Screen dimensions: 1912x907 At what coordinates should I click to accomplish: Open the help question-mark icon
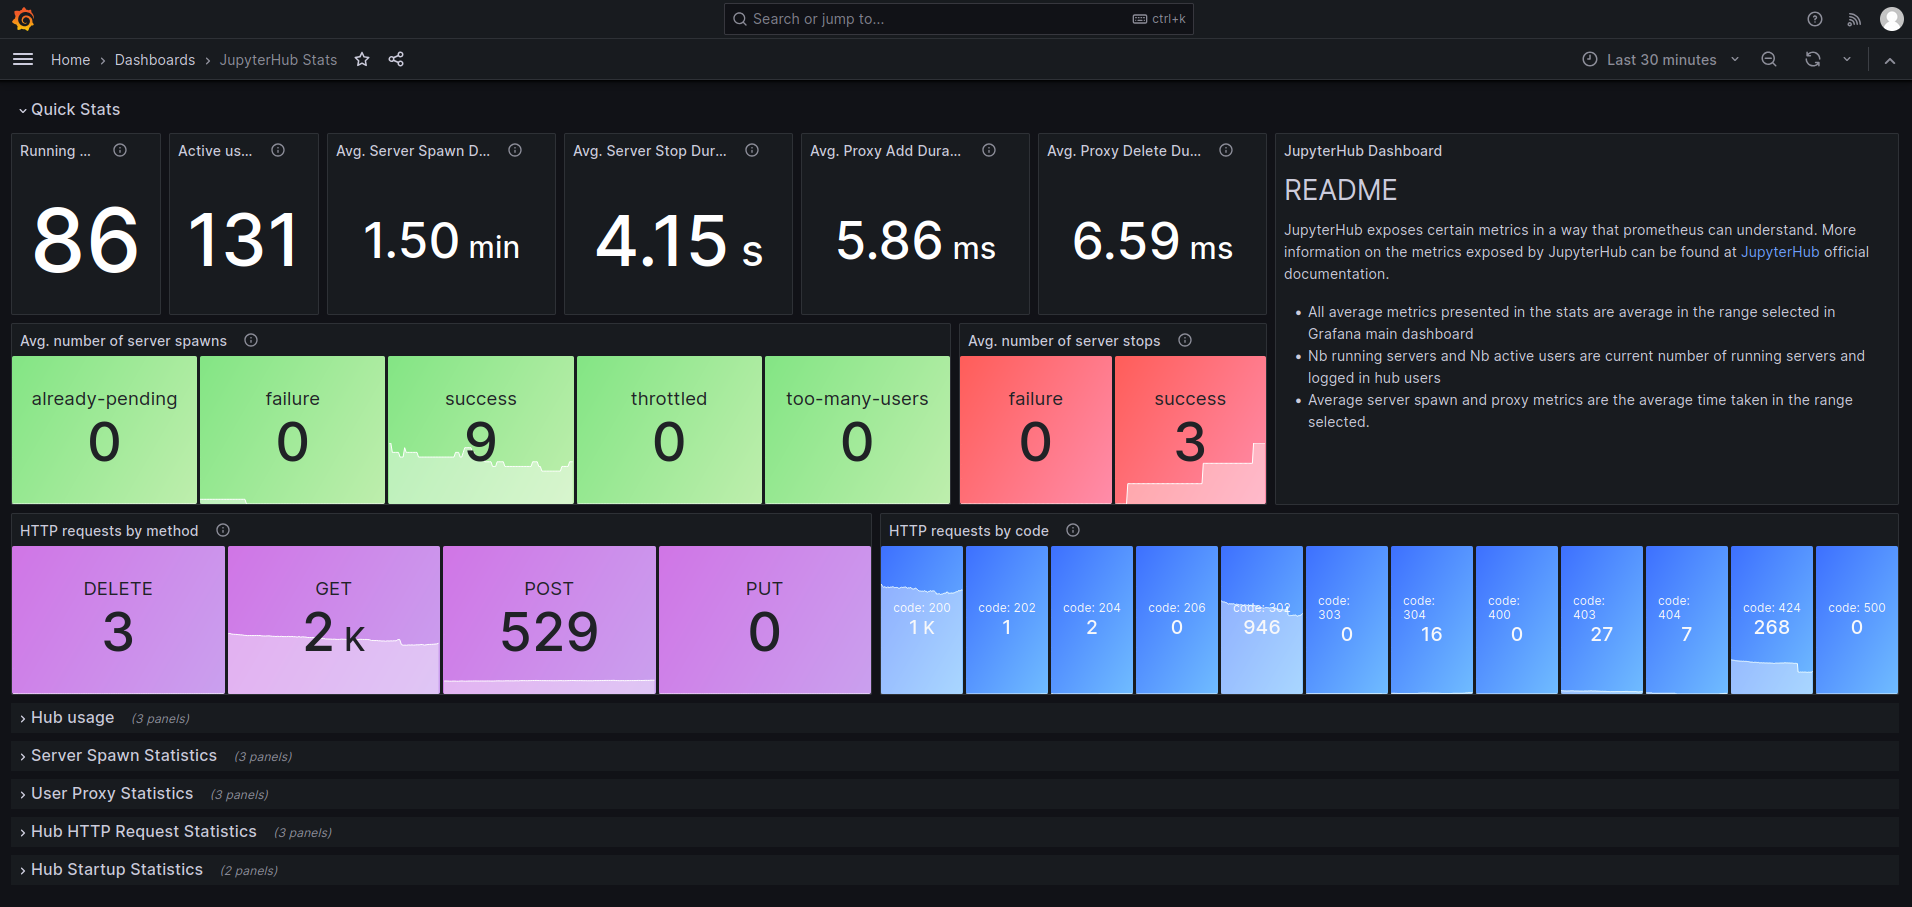coord(1815,19)
